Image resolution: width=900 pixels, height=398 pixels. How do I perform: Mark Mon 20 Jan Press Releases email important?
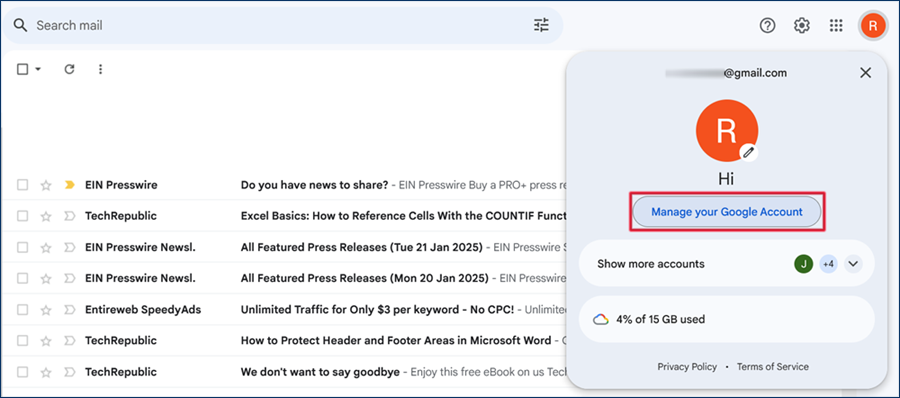[x=69, y=279]
